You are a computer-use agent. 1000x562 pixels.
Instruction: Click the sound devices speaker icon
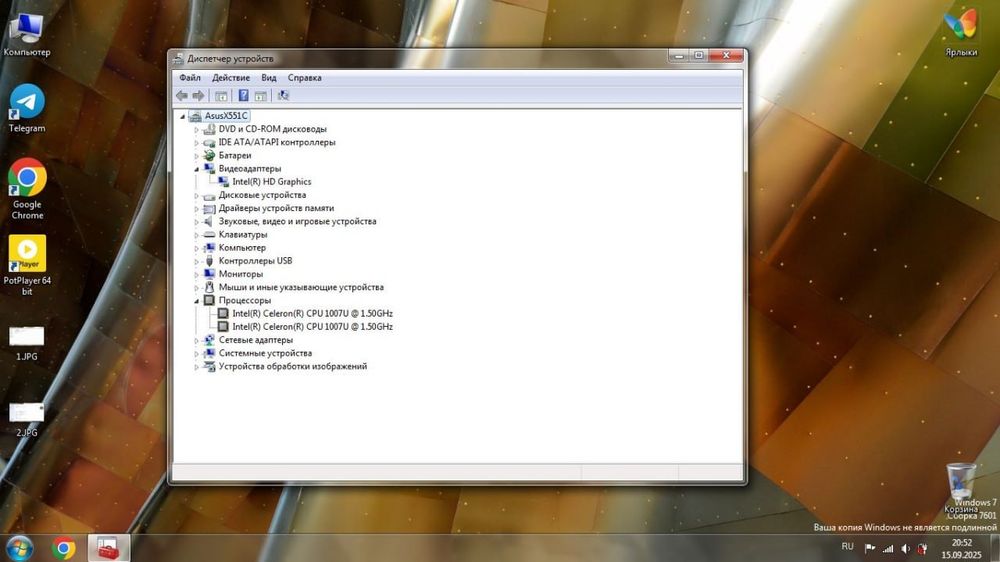click(x=209, y=221)
